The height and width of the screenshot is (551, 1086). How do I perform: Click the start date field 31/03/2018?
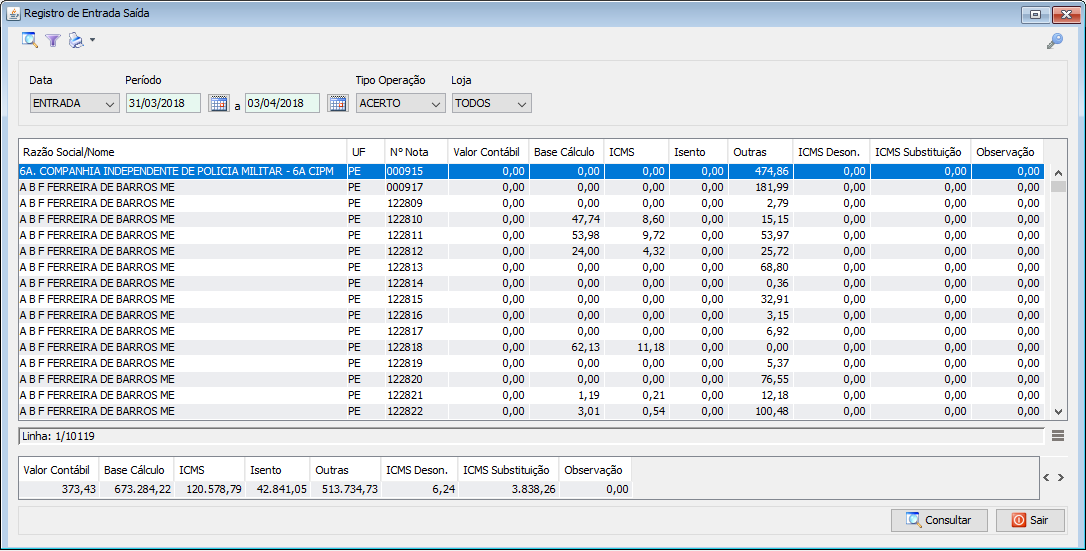click(162, 103)
